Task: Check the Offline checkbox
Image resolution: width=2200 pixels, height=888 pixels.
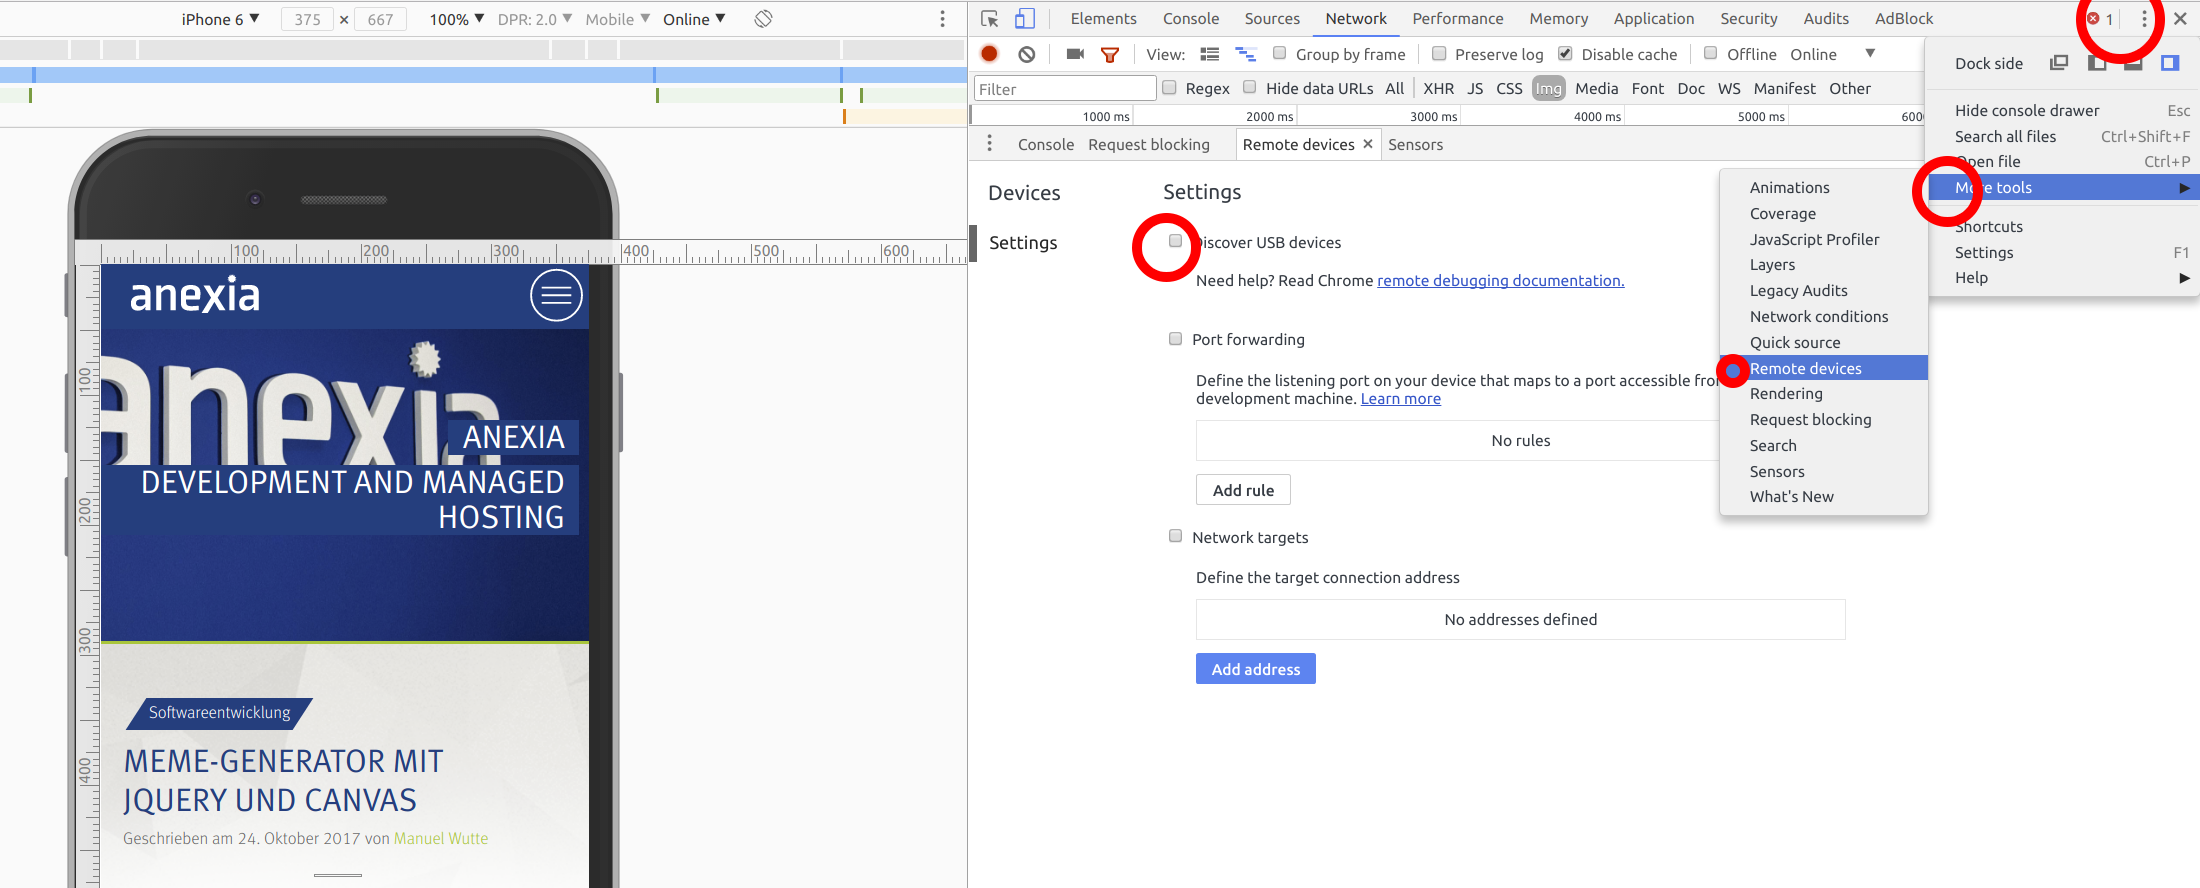Action: click(x=1711, y=53)
